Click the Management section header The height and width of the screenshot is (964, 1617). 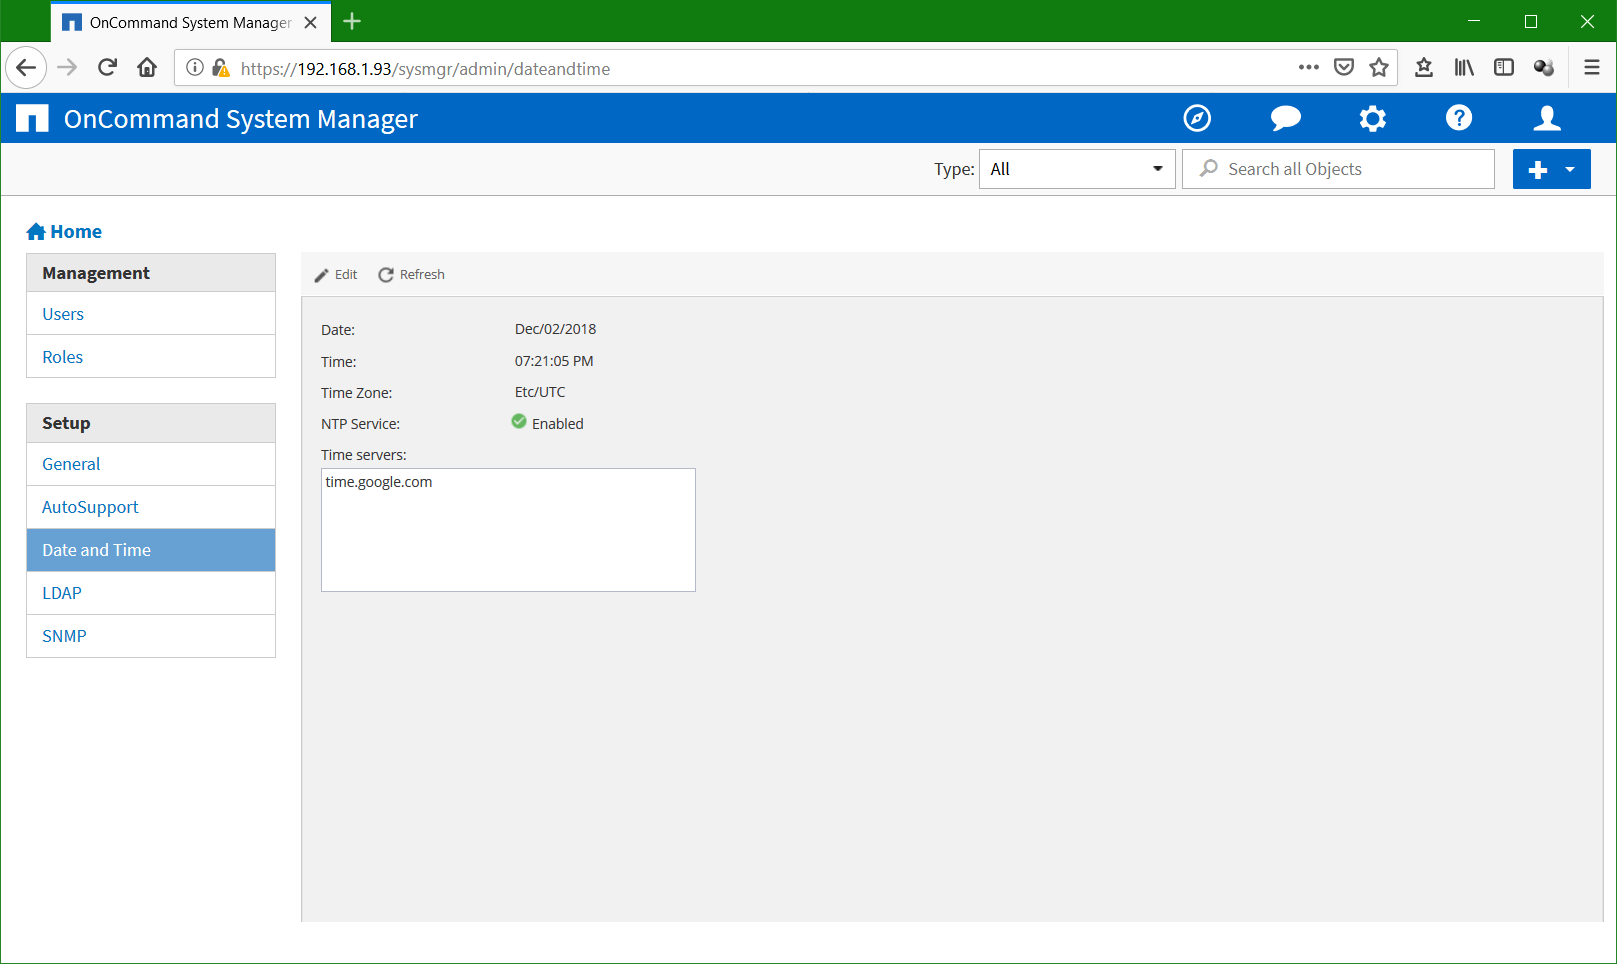(x=151, y=273)
